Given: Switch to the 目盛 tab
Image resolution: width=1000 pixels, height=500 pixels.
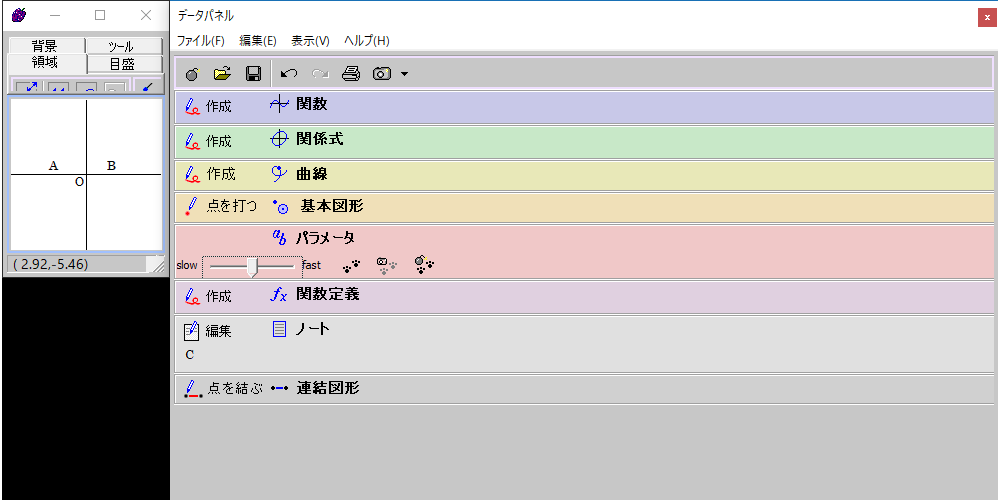Looking at the screenshot, I should click(122, 63).
